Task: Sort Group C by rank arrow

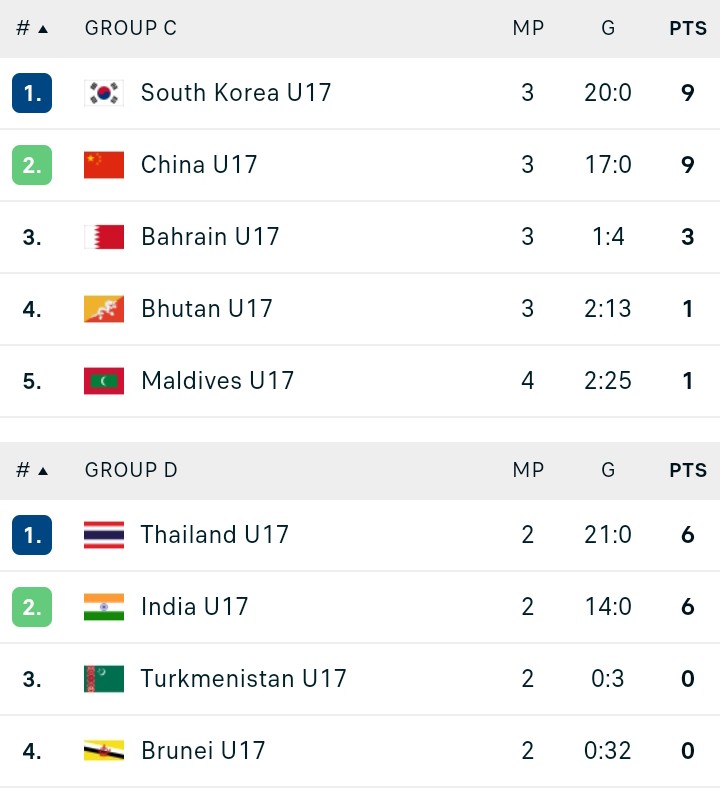Action: (x=43, y=29)
